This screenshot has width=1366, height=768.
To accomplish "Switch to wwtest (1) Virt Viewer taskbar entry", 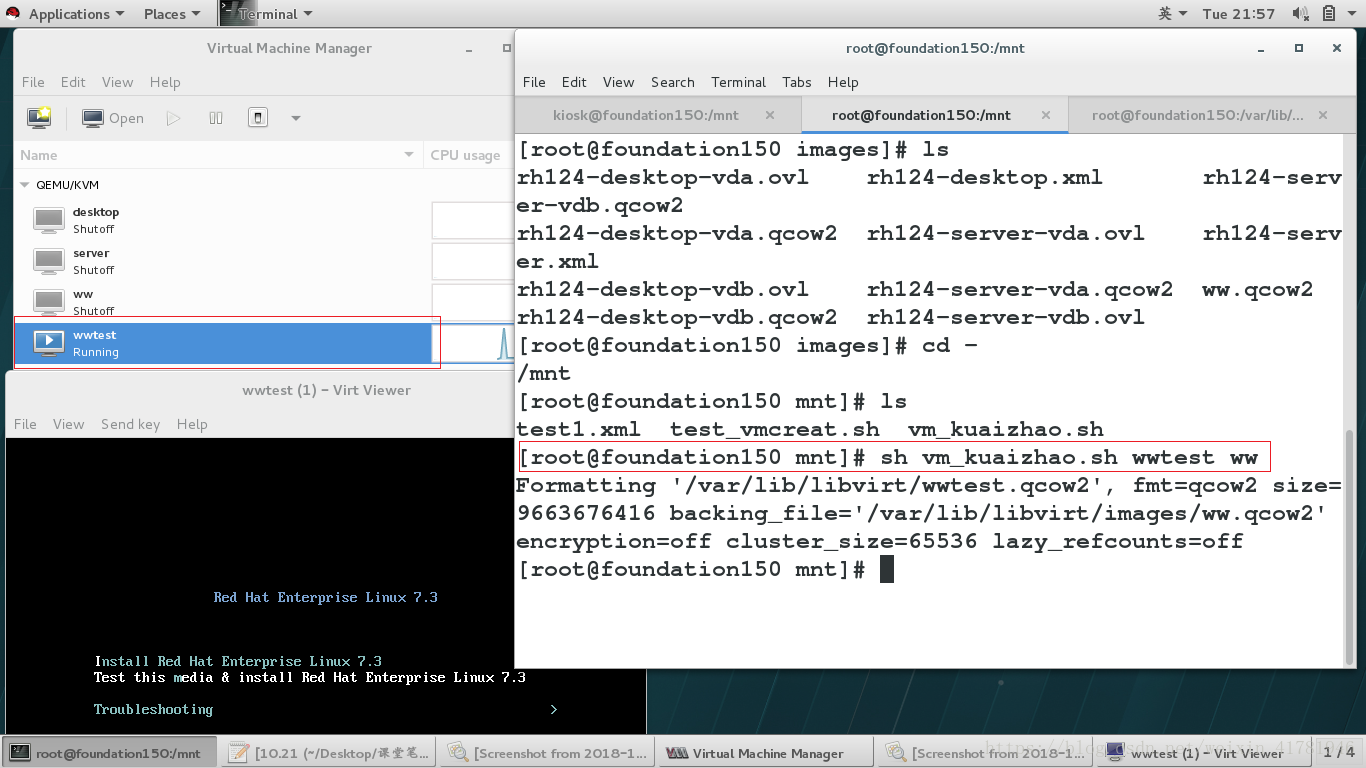I will pos(1203,753).
